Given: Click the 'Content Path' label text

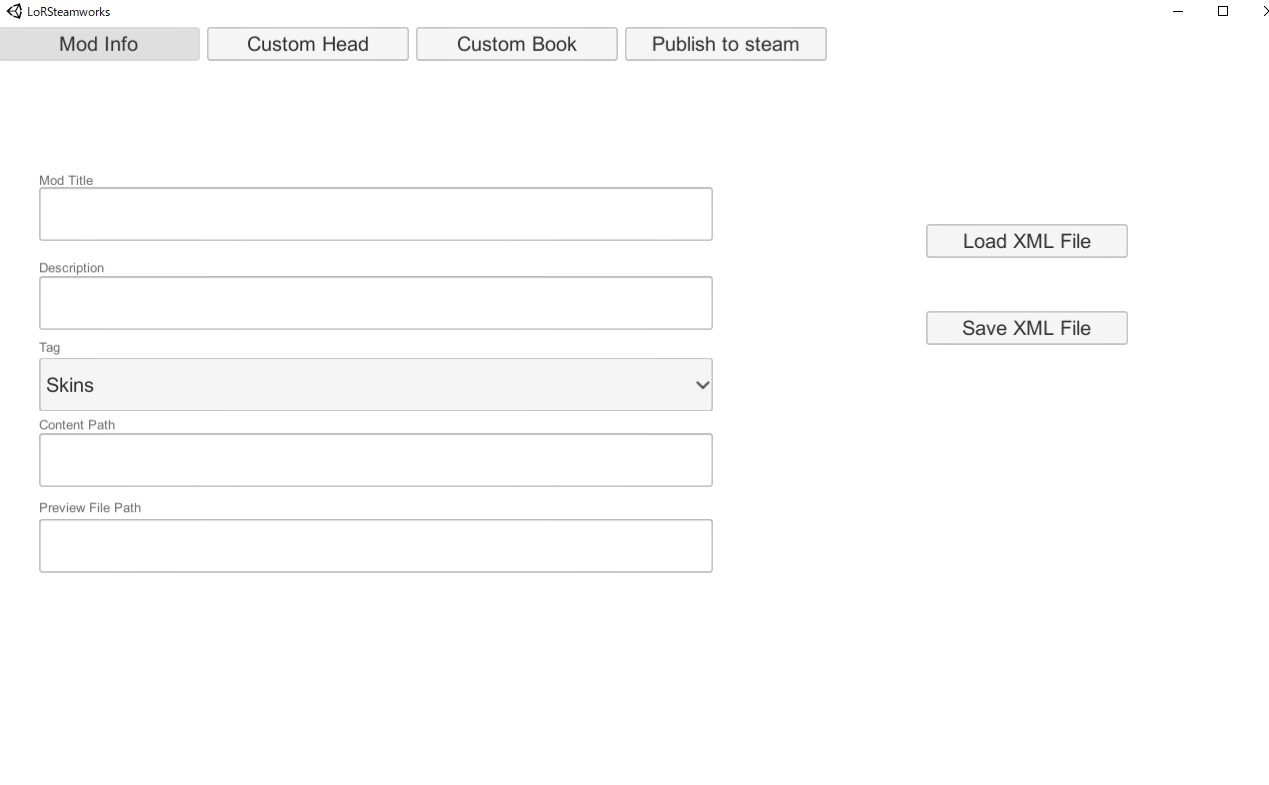Looking at the screenshot, I should tap(77, 425).
